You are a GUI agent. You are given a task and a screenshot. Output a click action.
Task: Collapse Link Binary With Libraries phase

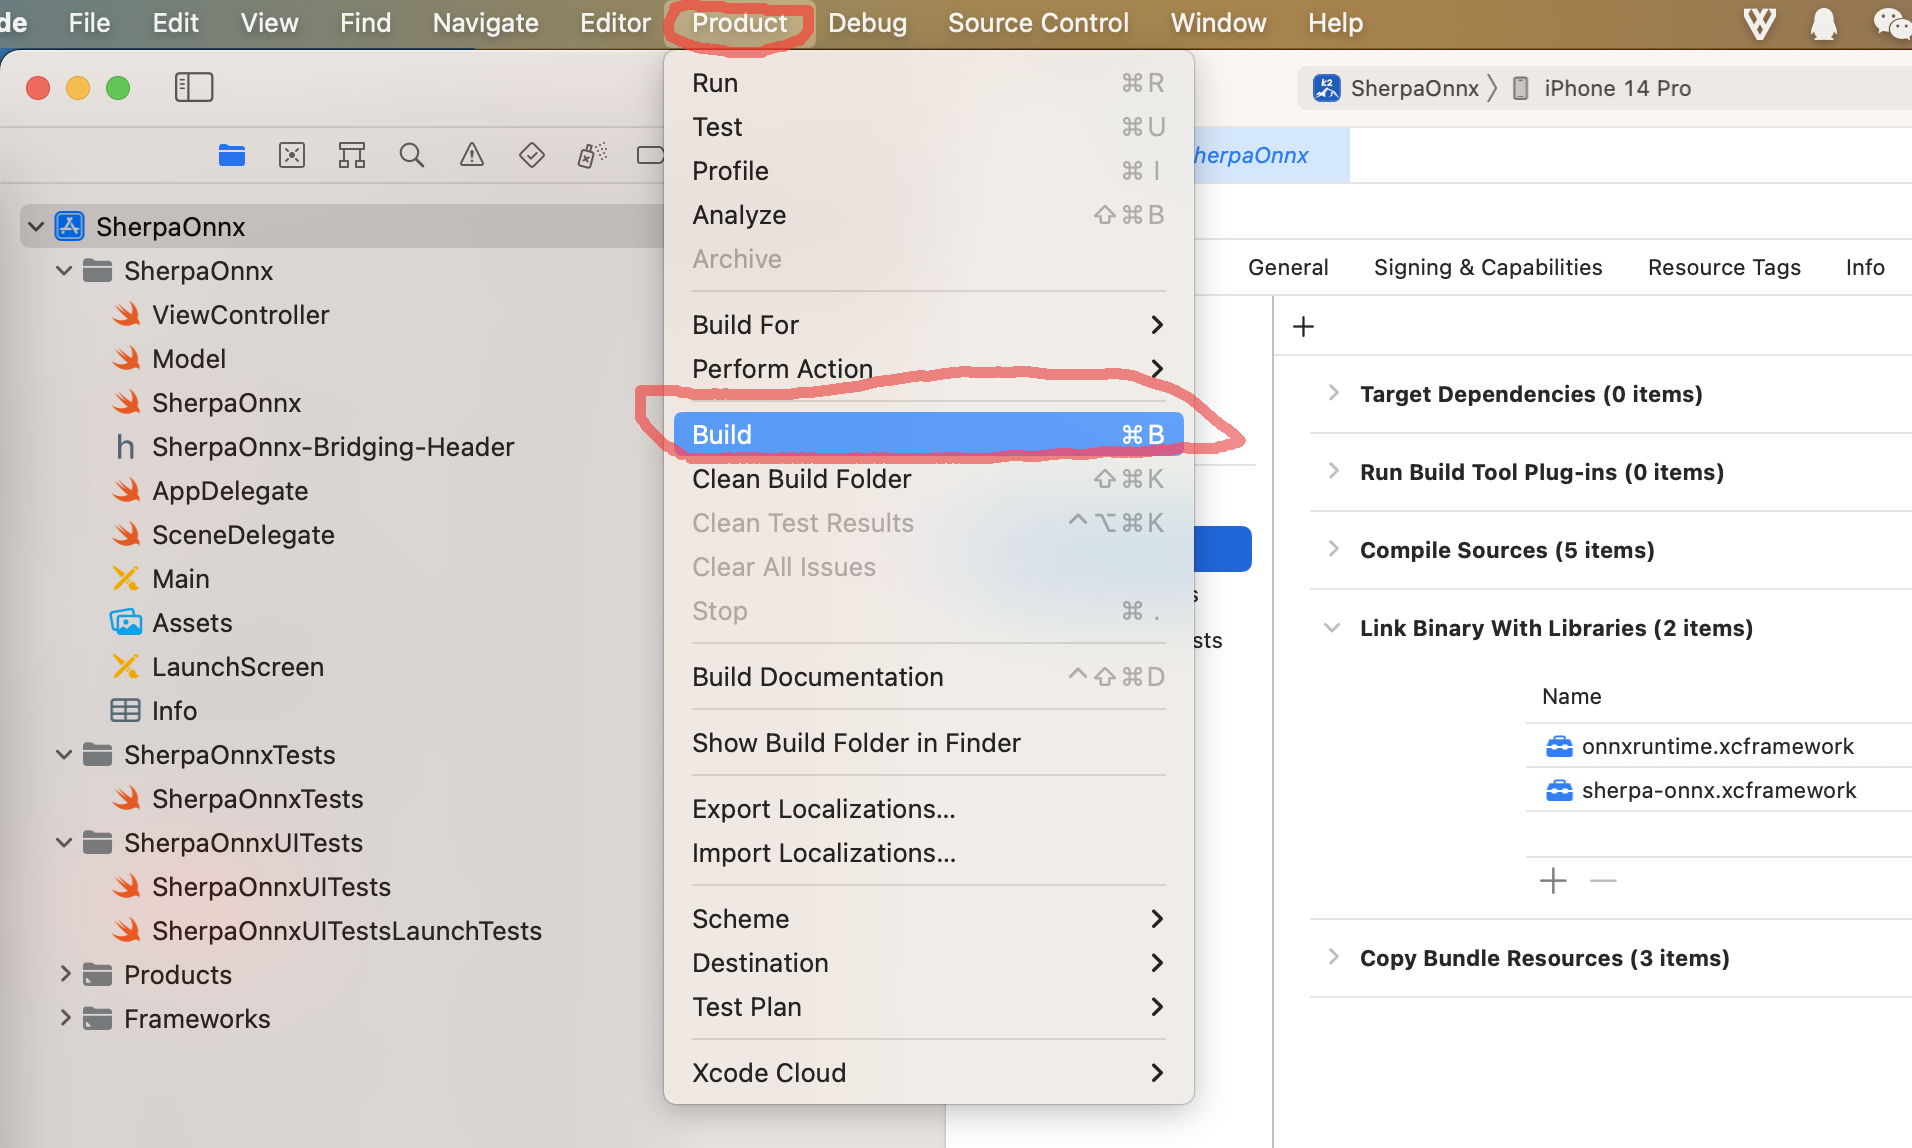tap(1333, 628)
